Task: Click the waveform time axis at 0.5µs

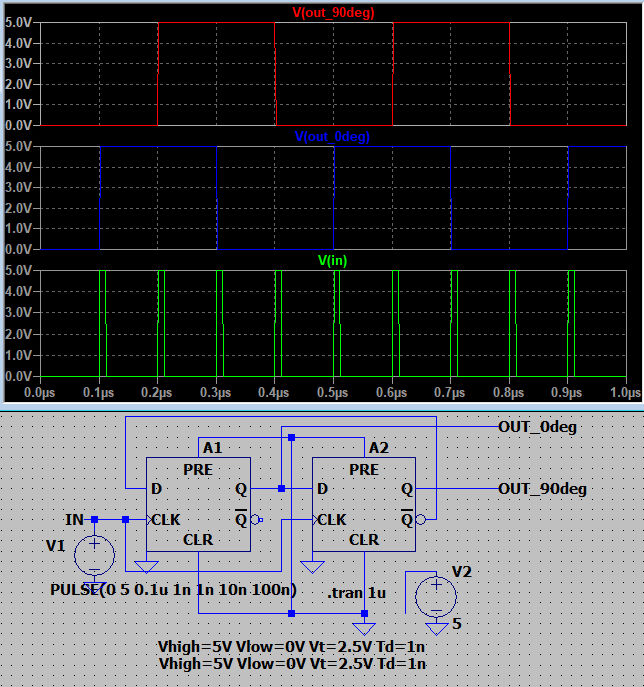Action: tap(334, 393)
